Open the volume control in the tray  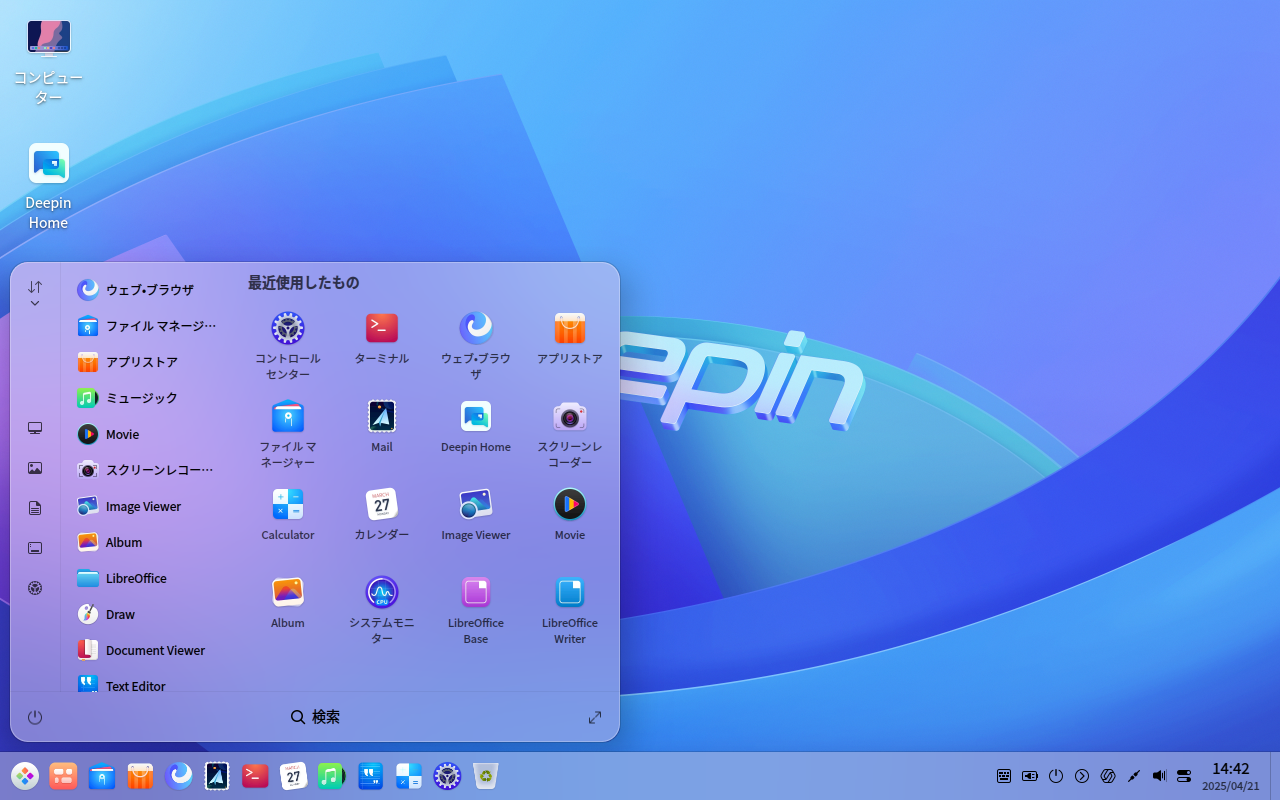pyautogui.click(x=1159, y=776)
